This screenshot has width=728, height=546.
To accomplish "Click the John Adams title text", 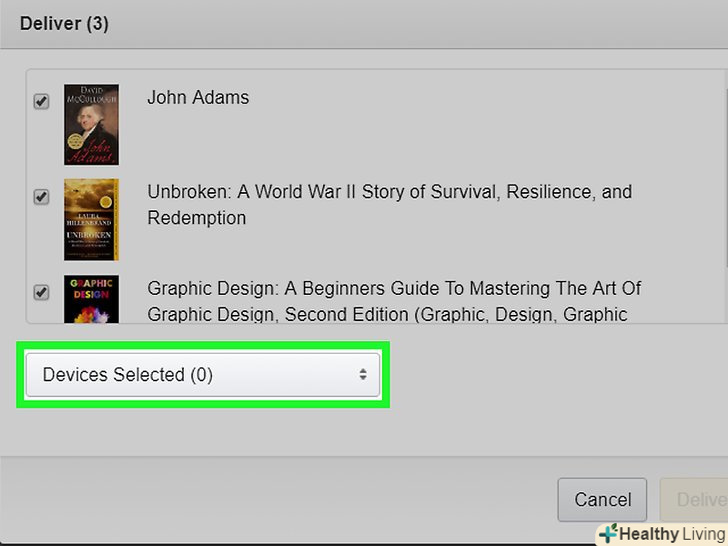I will click(198, 98).
